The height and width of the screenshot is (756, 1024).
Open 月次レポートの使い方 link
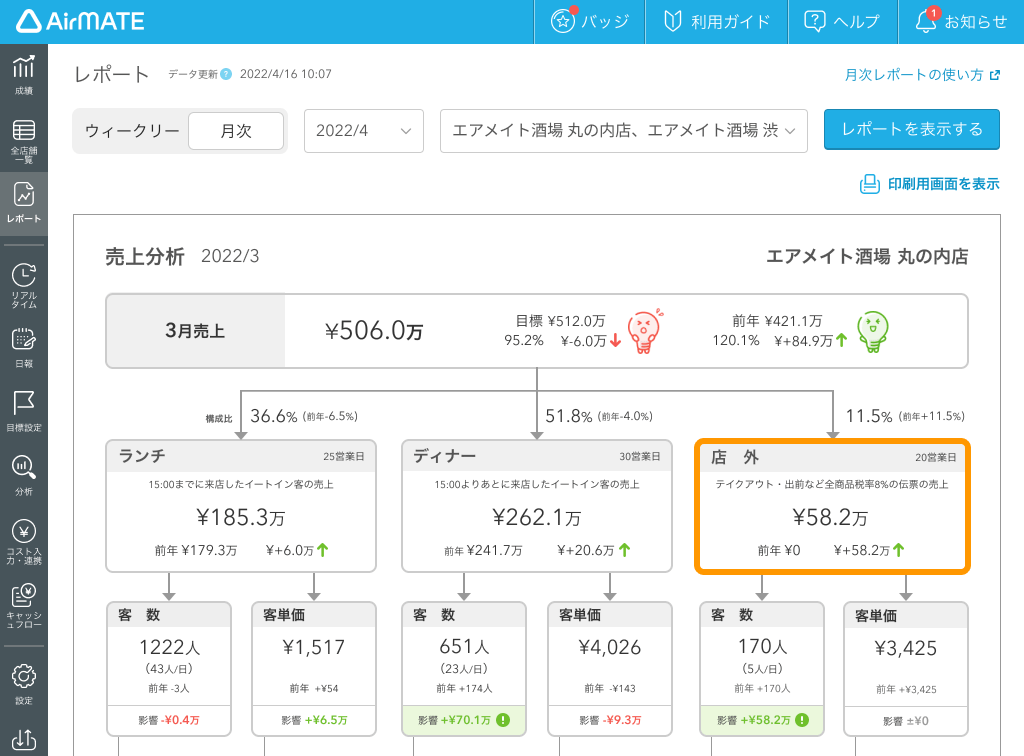[922, 74]
